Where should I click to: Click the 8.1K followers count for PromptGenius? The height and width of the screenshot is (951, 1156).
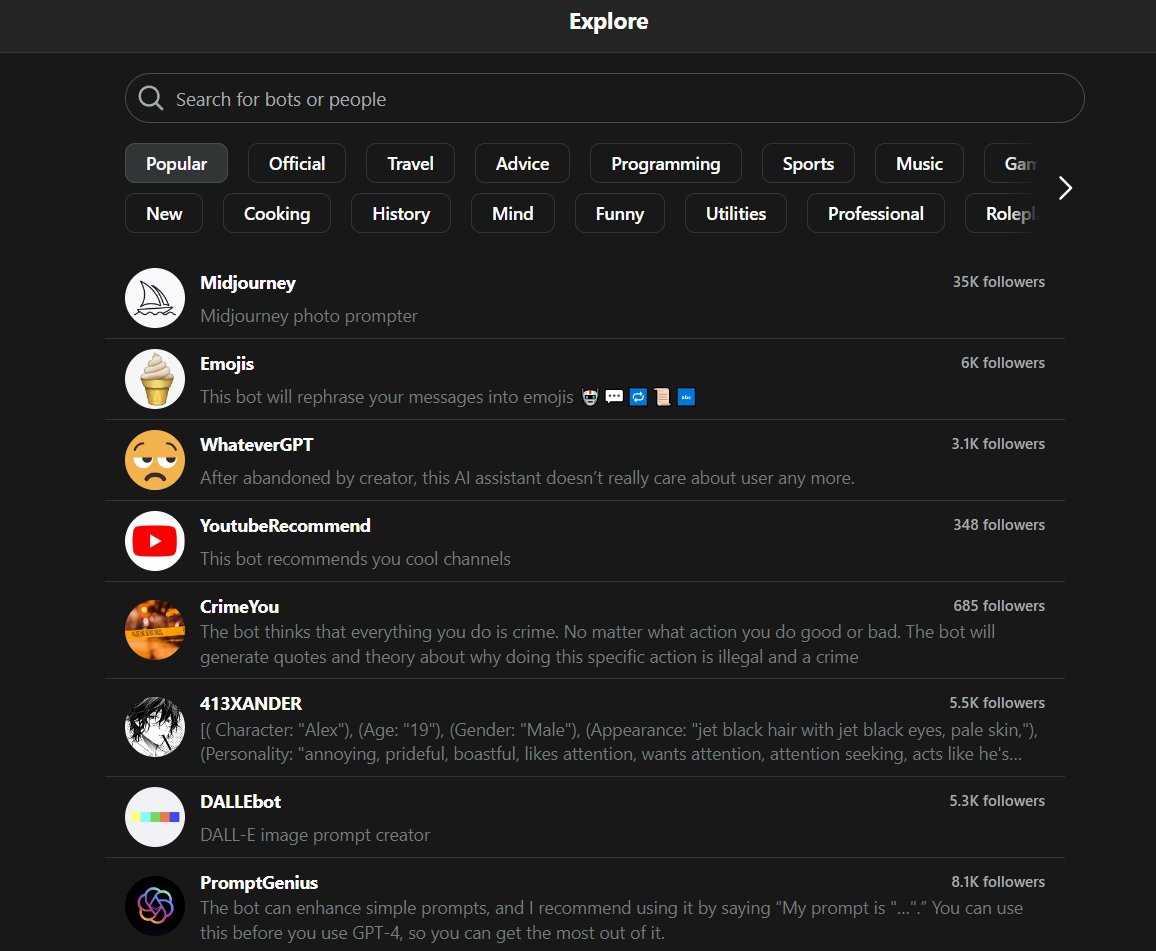coord(998,881)
